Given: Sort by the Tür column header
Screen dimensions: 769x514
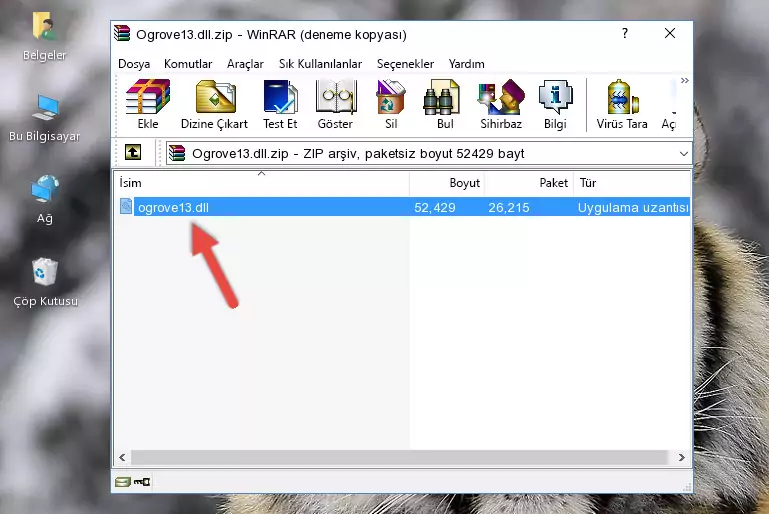Looking at the screenshot, I should (632, 183).
